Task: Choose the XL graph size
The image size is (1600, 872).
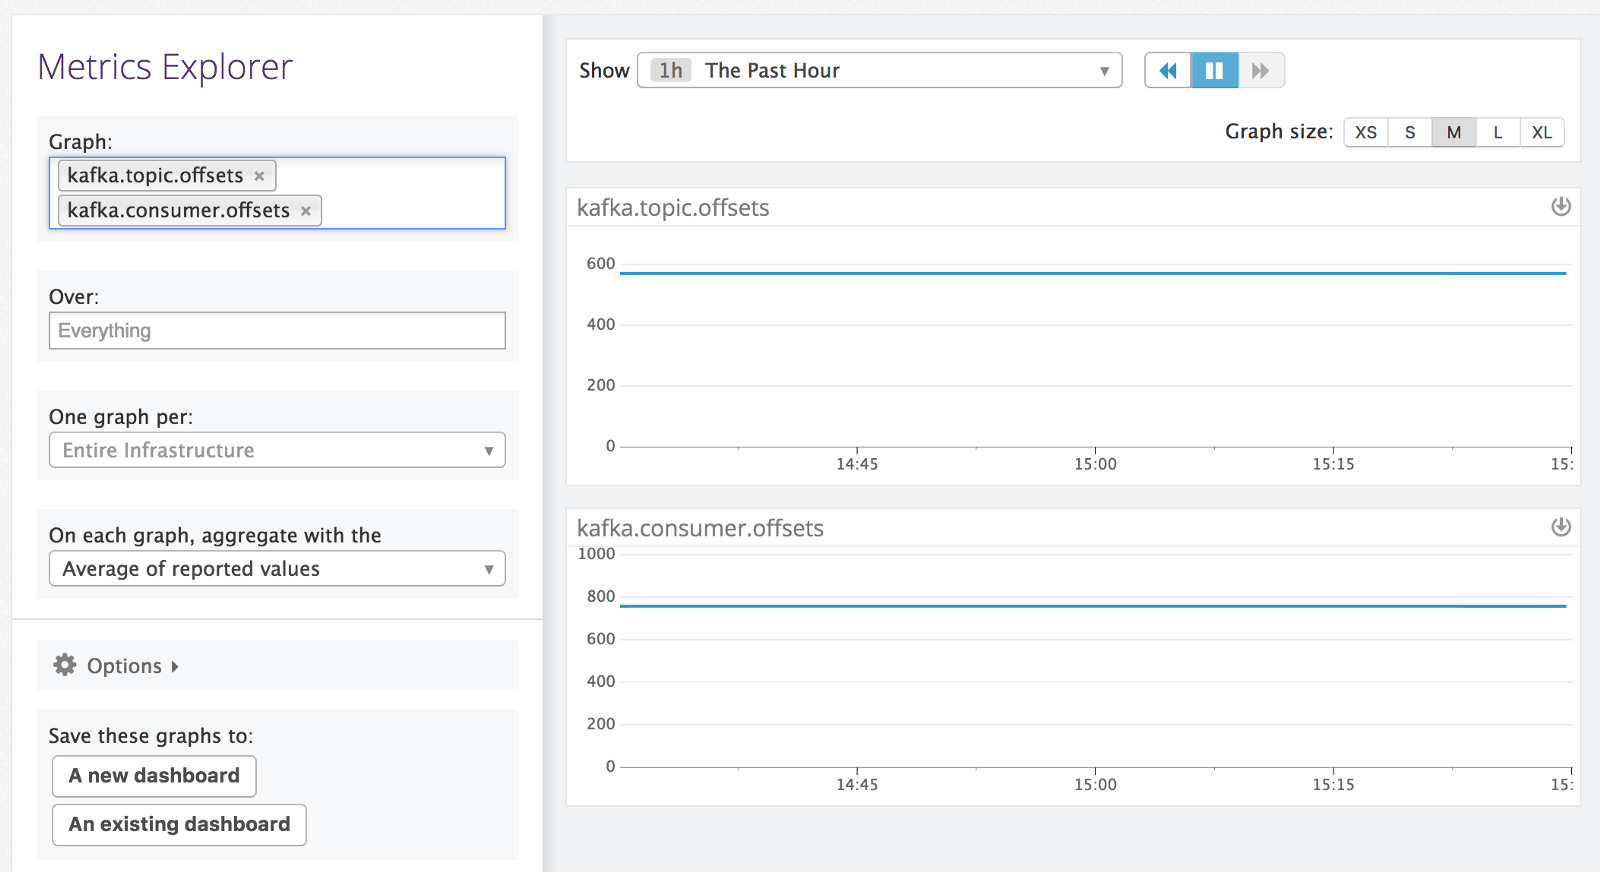Action: [1541, 133]
